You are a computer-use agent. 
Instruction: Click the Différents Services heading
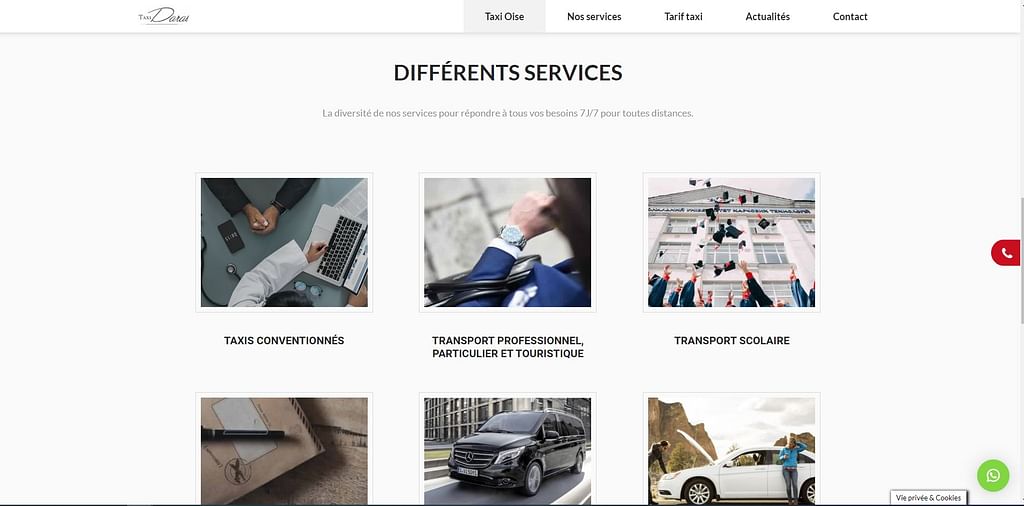tap(507, 72)
